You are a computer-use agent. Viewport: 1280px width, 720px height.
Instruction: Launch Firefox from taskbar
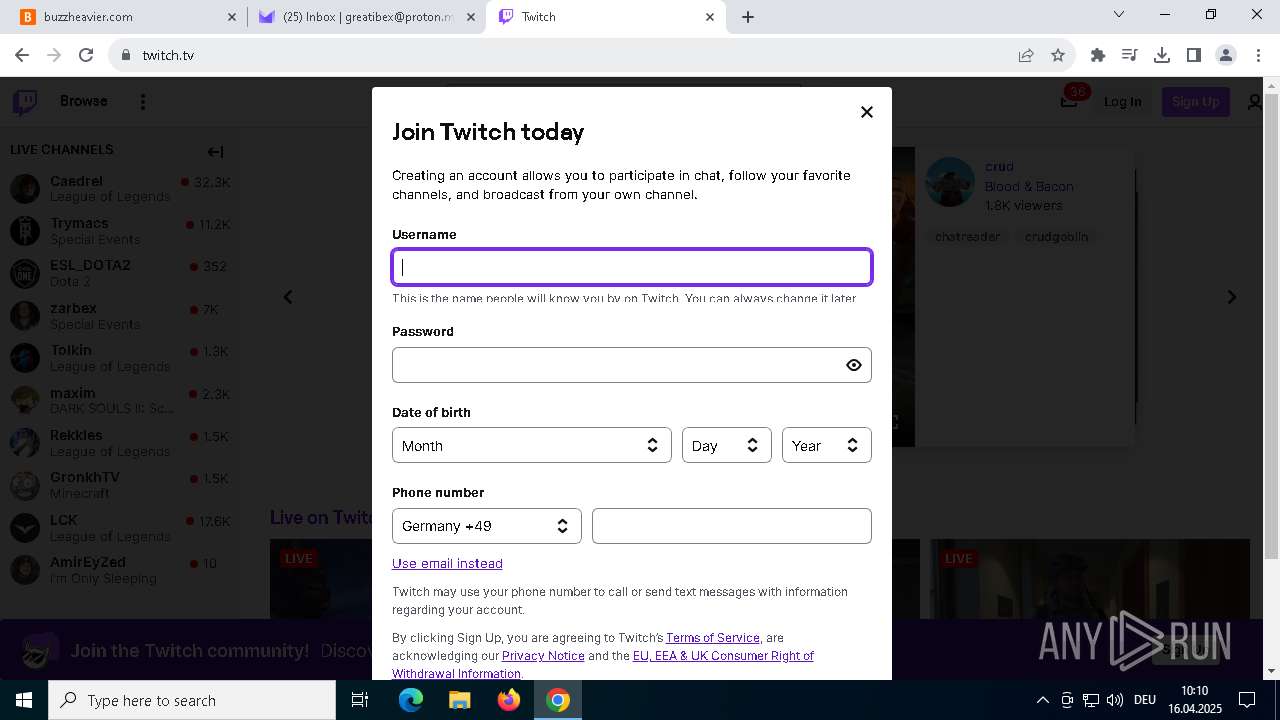pos(509,700)
